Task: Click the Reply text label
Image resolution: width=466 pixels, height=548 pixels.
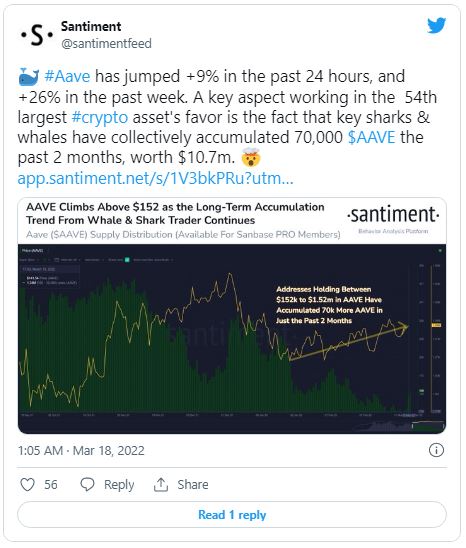Action: [119, 485]
